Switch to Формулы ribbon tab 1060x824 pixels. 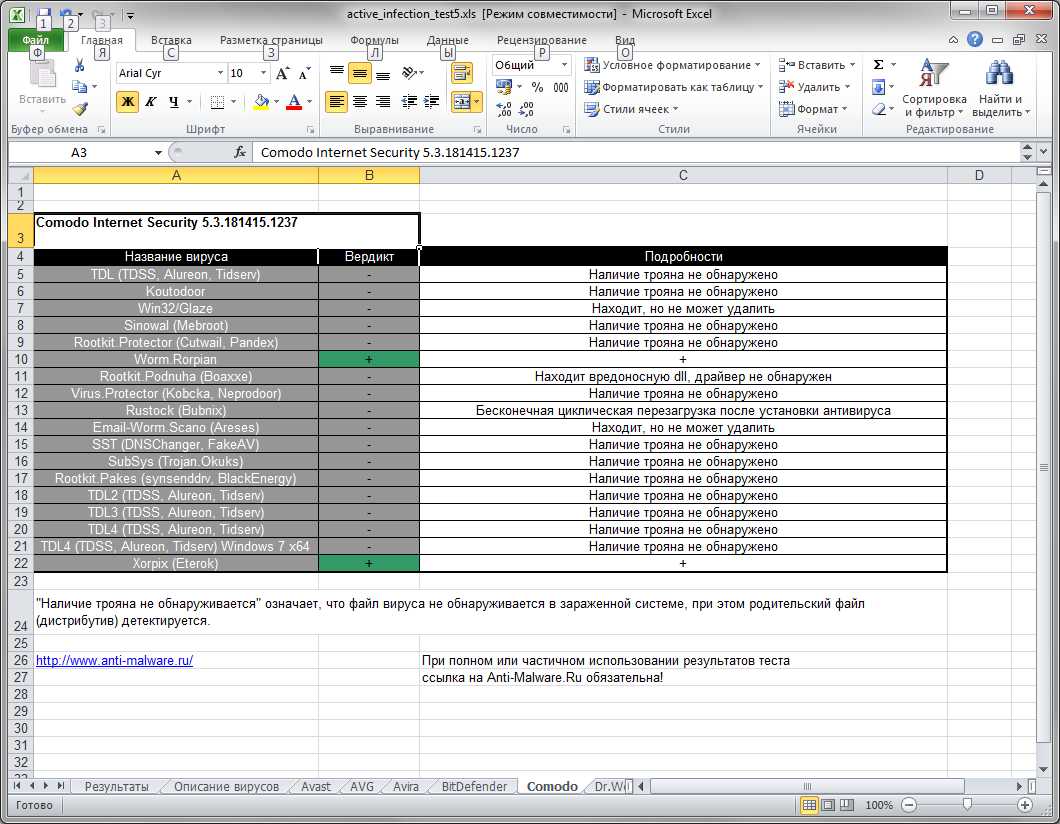point(374,40)
